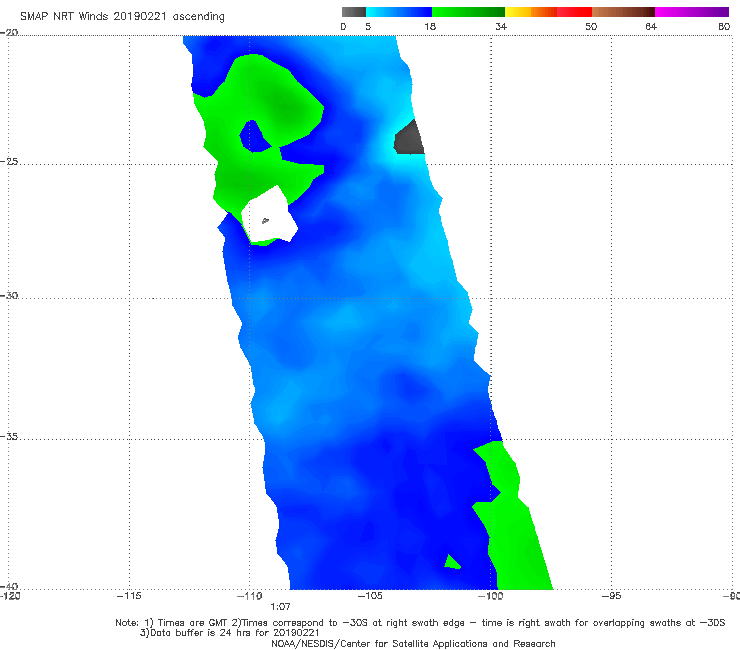Screen dimensions: 740x650
Task: Click the magenta-purple 64–80 color bar segment
Action: (x=692, y=12)
